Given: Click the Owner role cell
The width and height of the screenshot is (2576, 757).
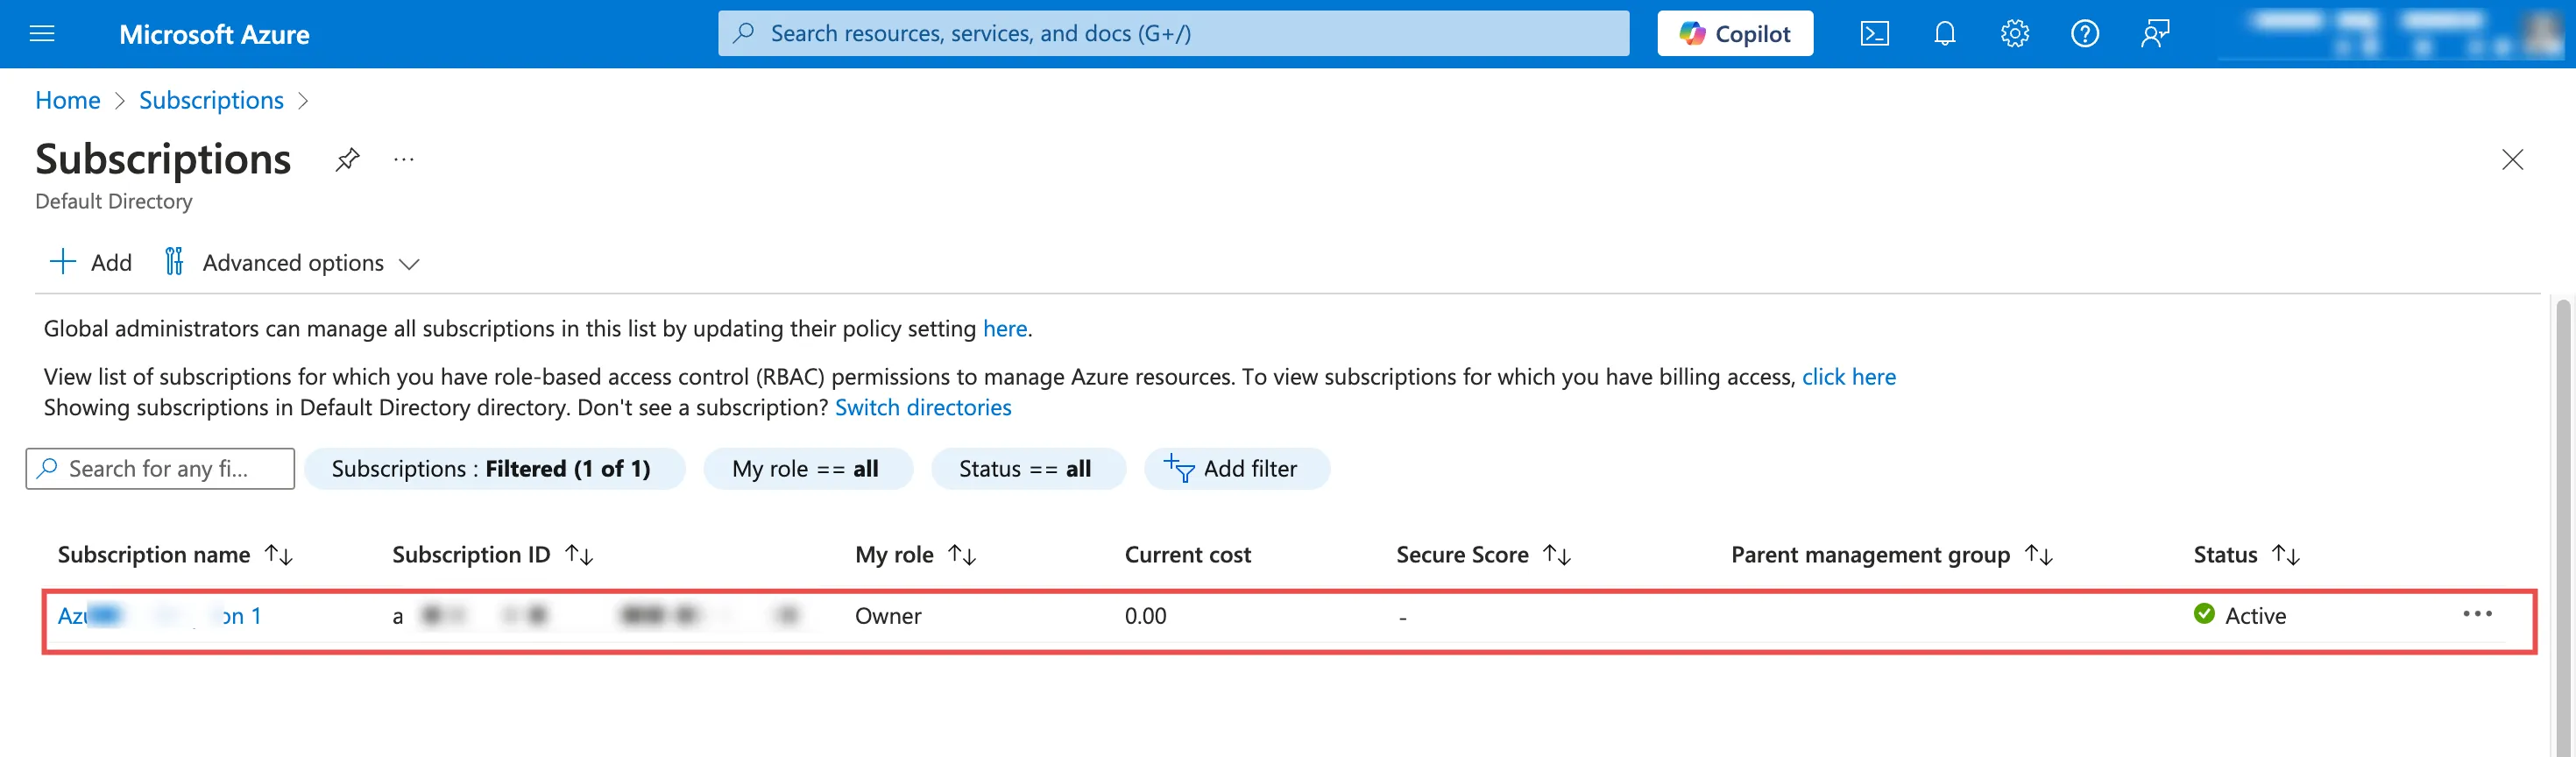Looking at the screenshot, I should click(x=888, y=615).
